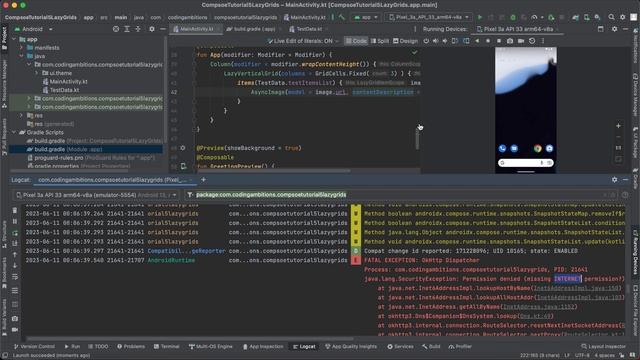Collapse the java folder
Screen dimensions: 640x360
pos(22,56)
